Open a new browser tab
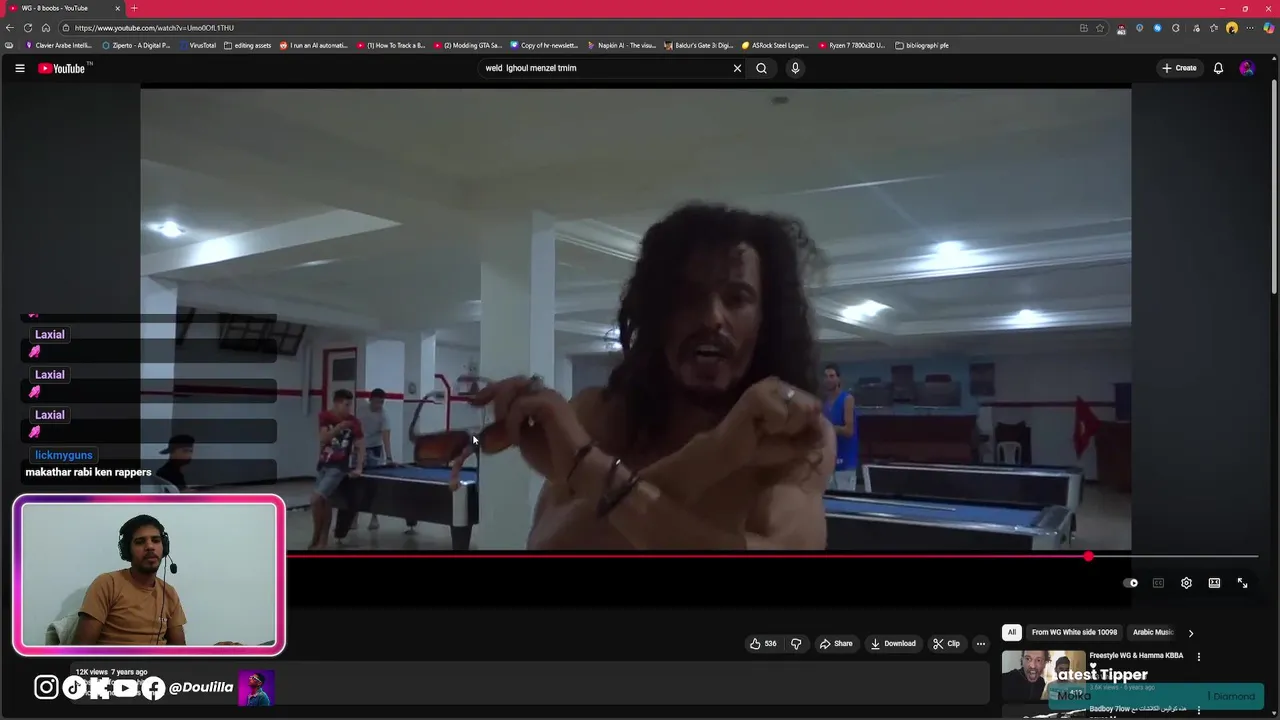 point(134,8)
